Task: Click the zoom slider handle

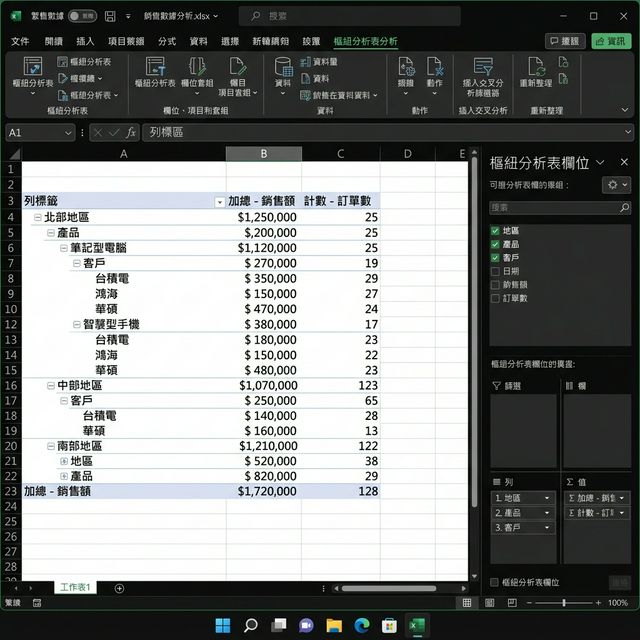Action: point(564,603)
